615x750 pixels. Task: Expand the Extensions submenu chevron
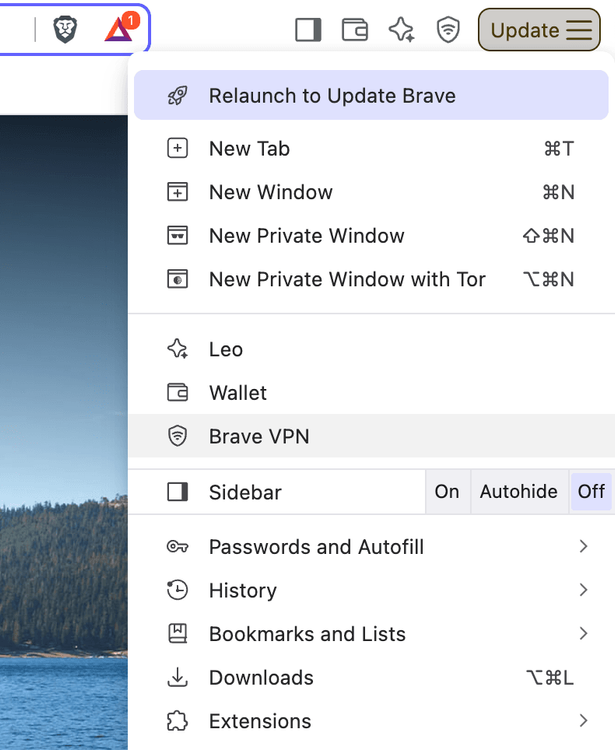coord(583,720)
